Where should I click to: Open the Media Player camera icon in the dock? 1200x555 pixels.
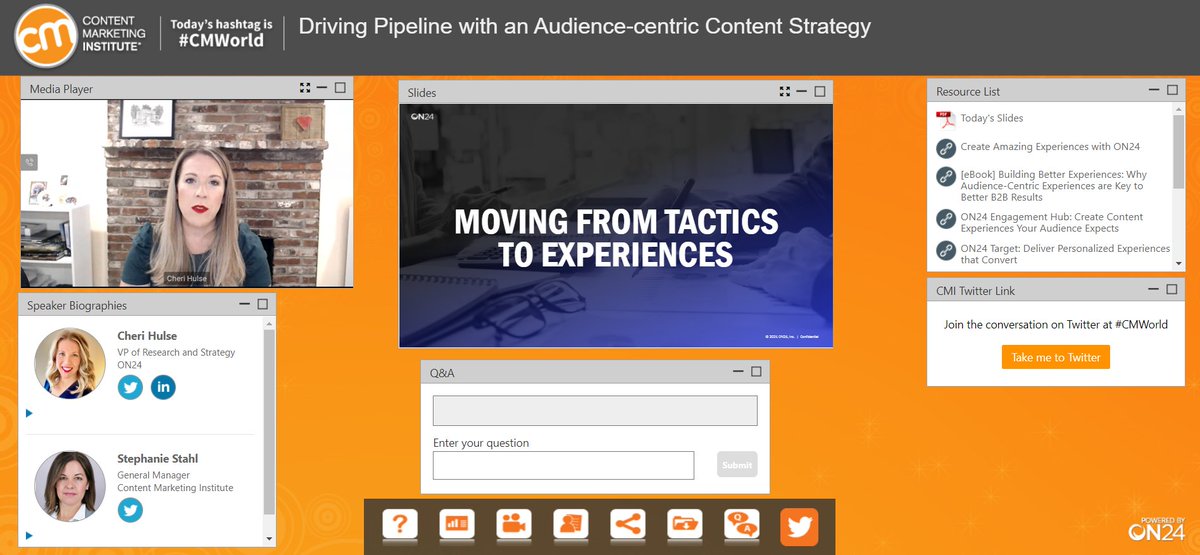click(x=514, y=526)
